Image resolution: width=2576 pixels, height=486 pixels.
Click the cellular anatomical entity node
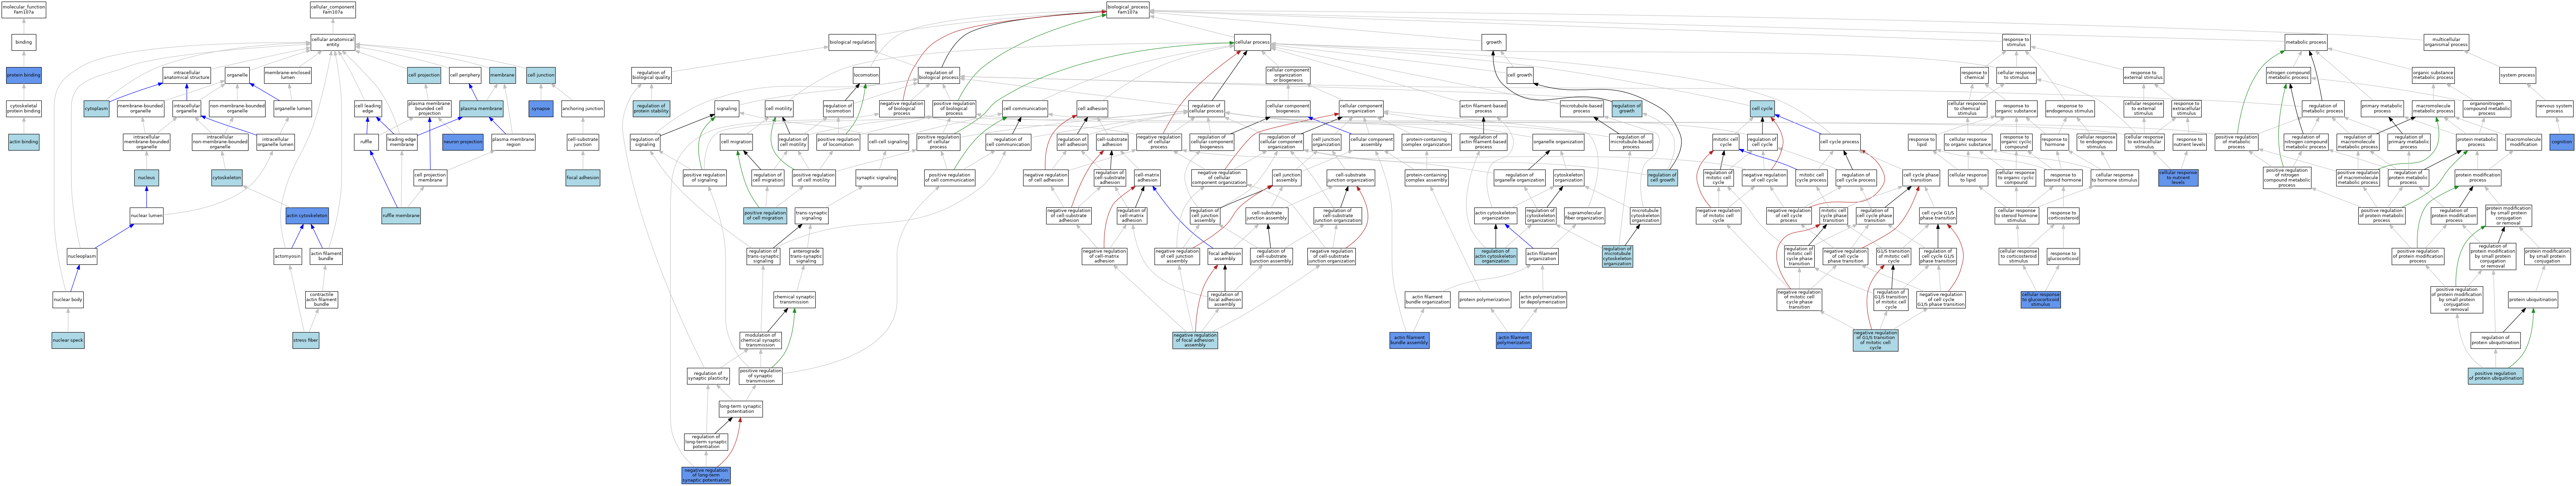click(333, 42)
